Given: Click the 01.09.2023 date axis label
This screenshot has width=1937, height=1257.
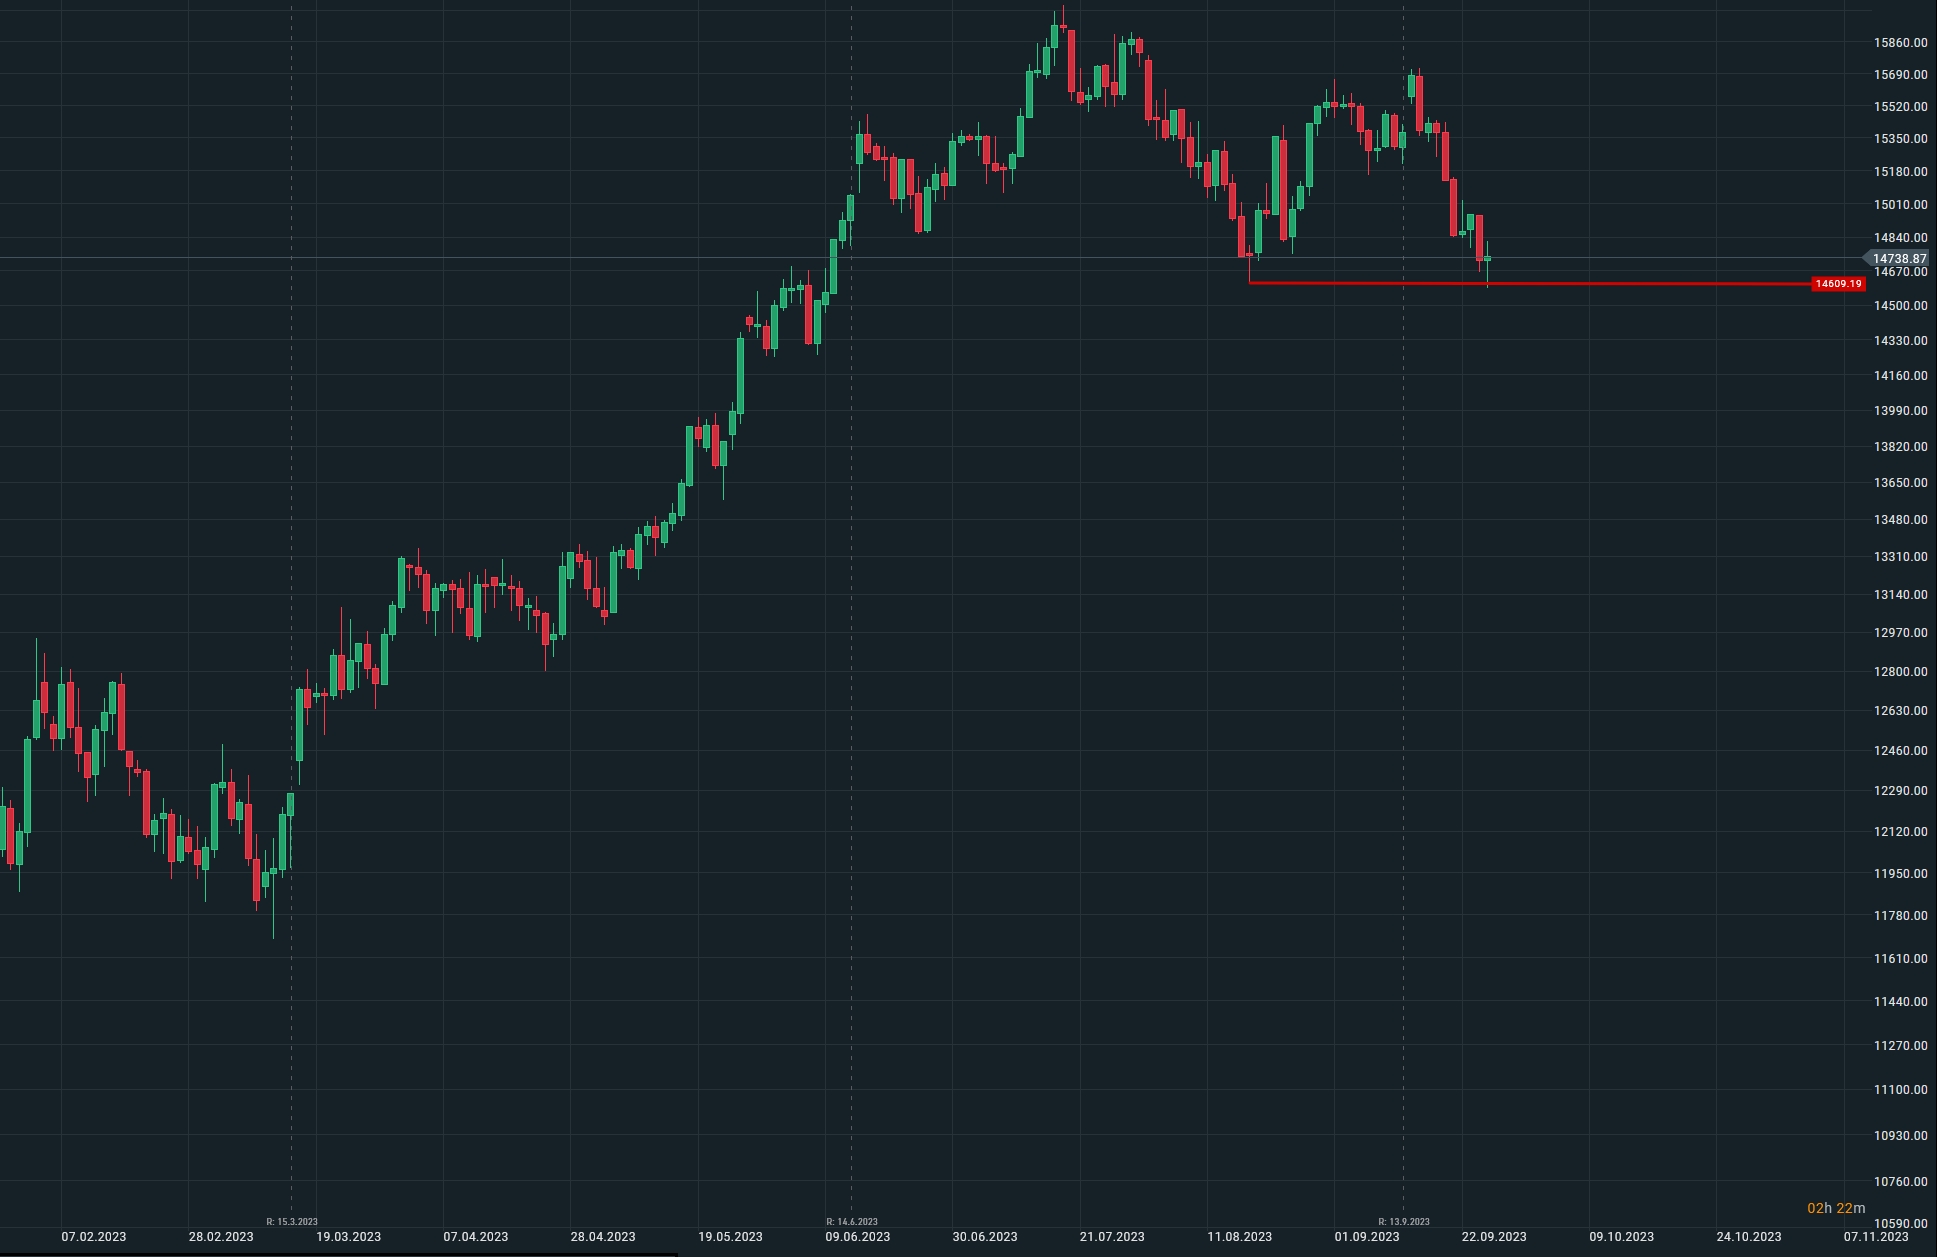Looking at the screenshot, I should coord(1367,1237).
